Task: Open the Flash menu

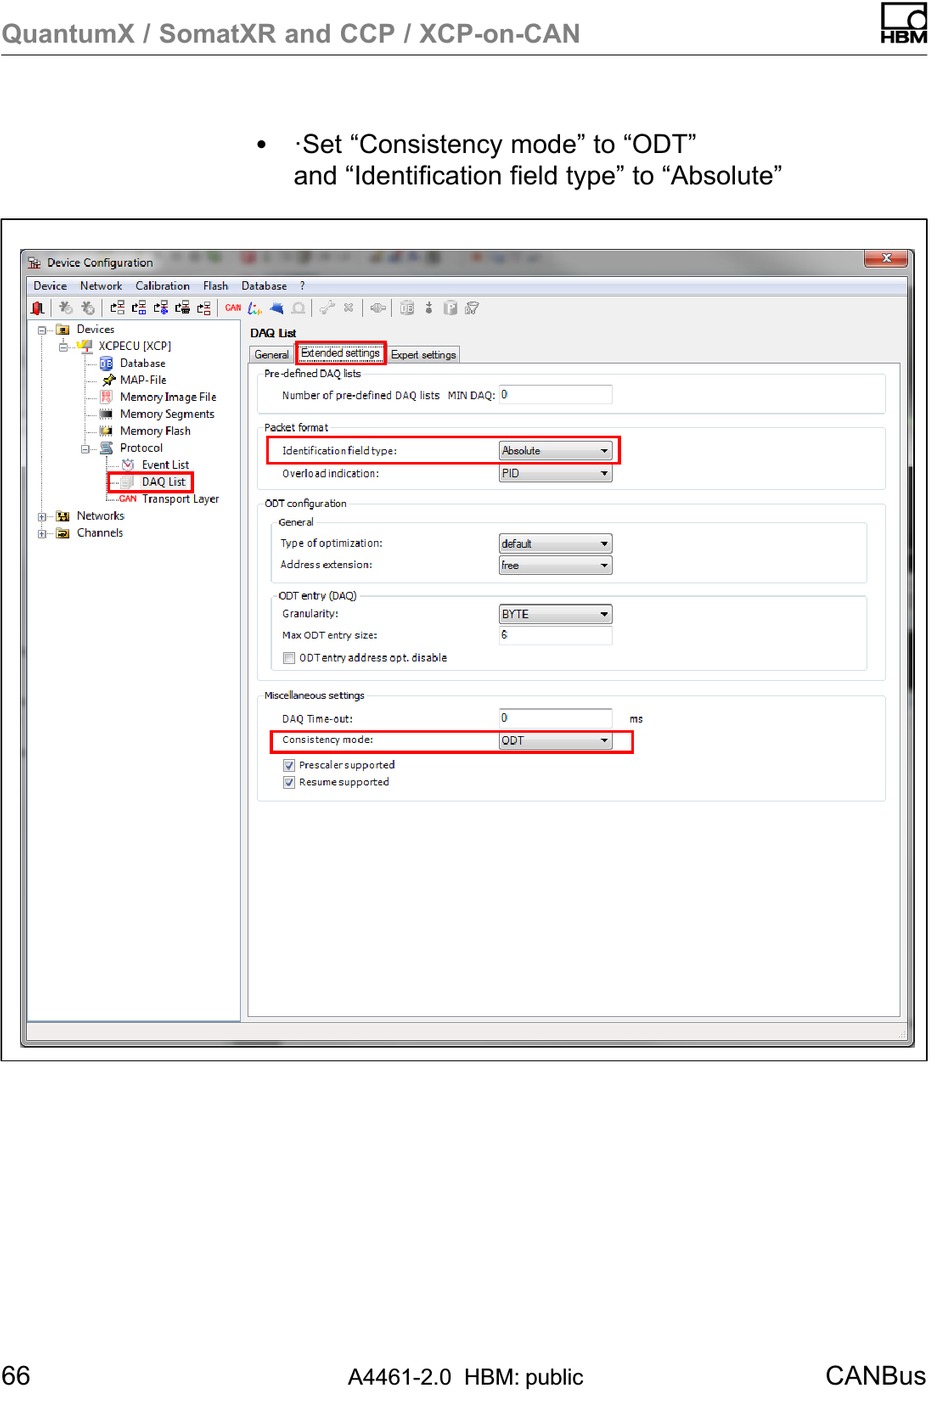Action: tap(215, 286)
